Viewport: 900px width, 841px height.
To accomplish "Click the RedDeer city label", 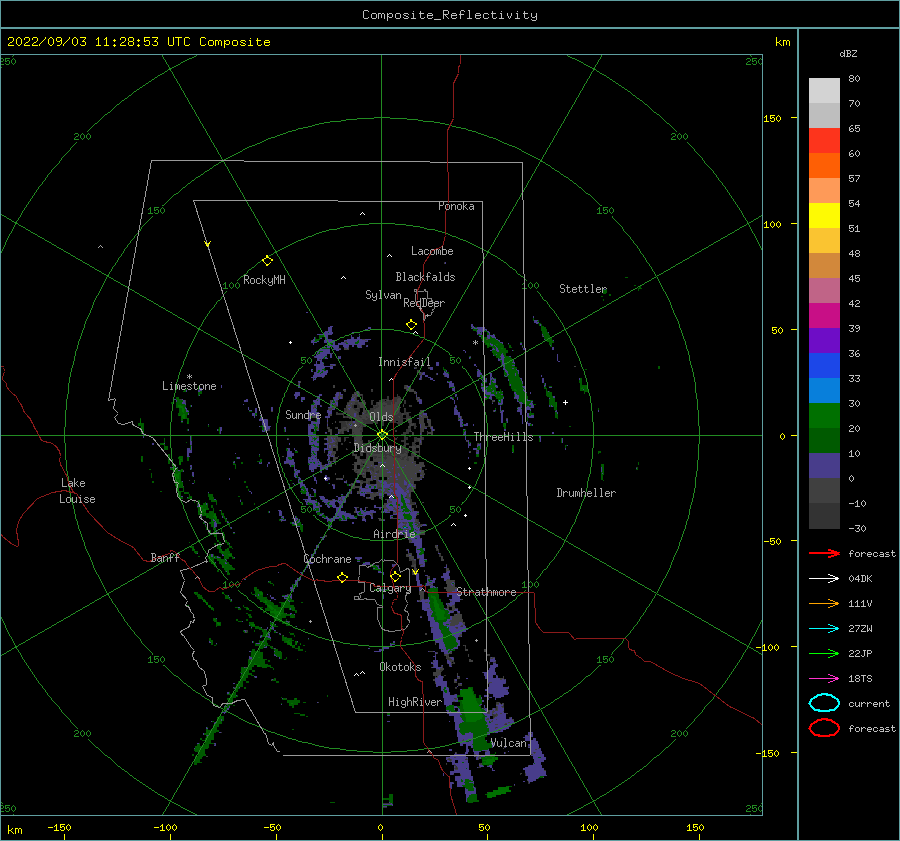I will tap(424, 303).
